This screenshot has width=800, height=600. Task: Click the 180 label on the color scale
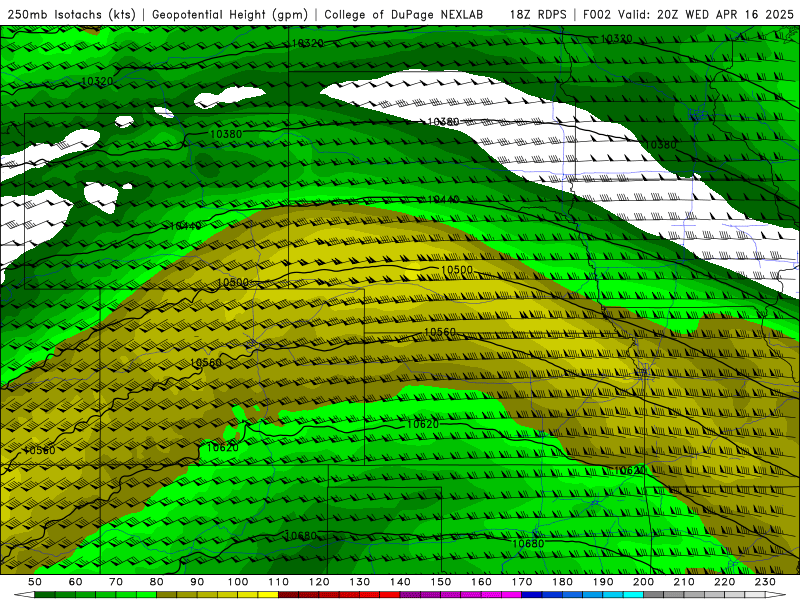(x=563, y=582)
